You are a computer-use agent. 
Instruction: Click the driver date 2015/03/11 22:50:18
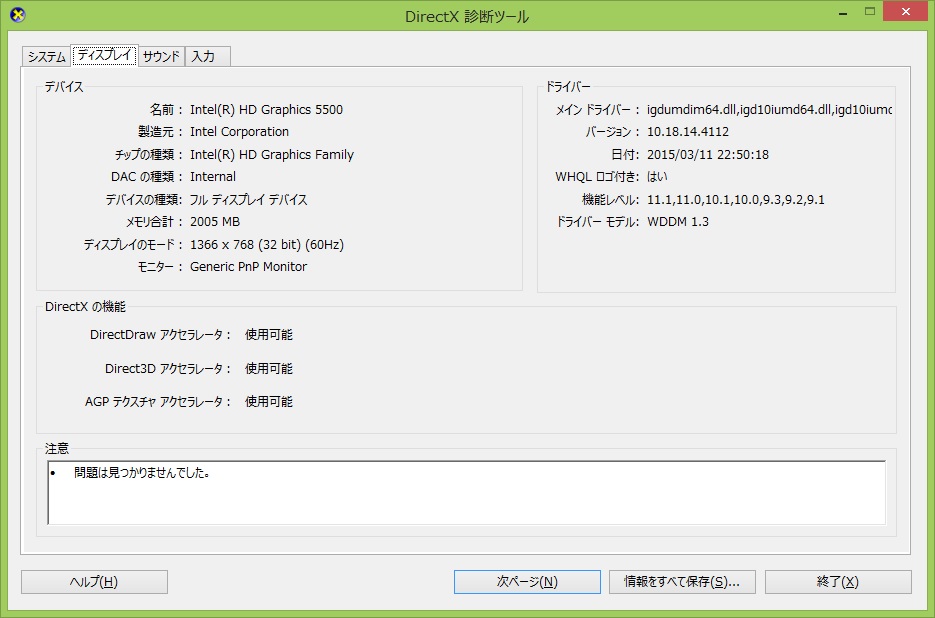point(707,154)
